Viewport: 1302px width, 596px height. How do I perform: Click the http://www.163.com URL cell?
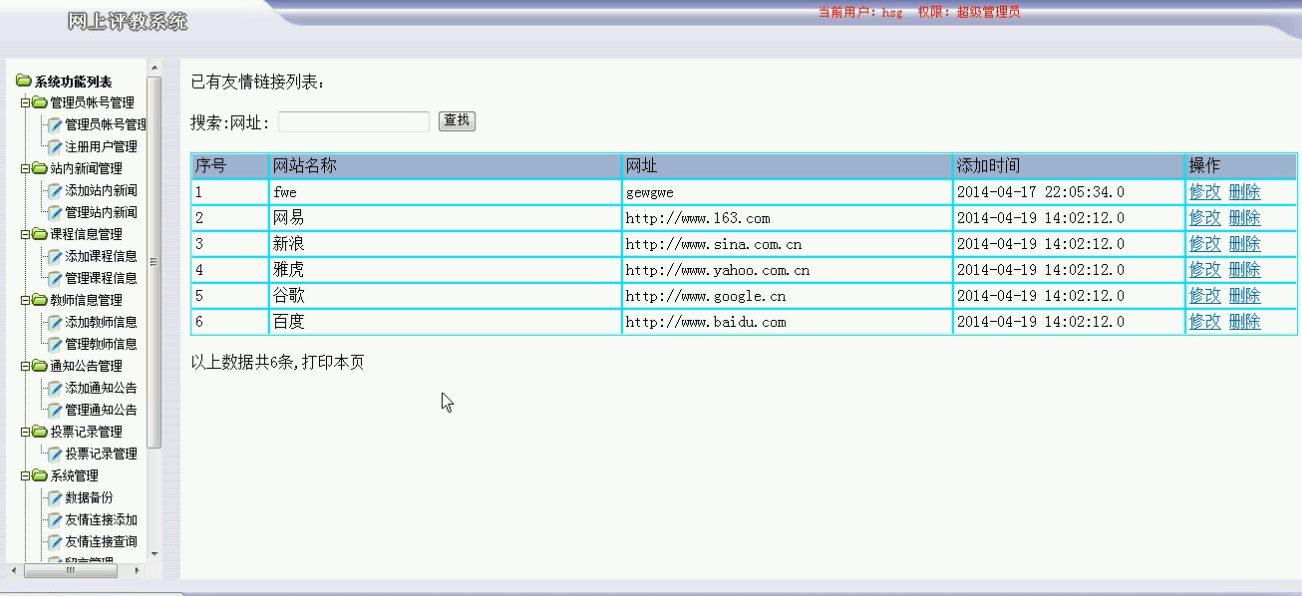click(x=787, y=218)
